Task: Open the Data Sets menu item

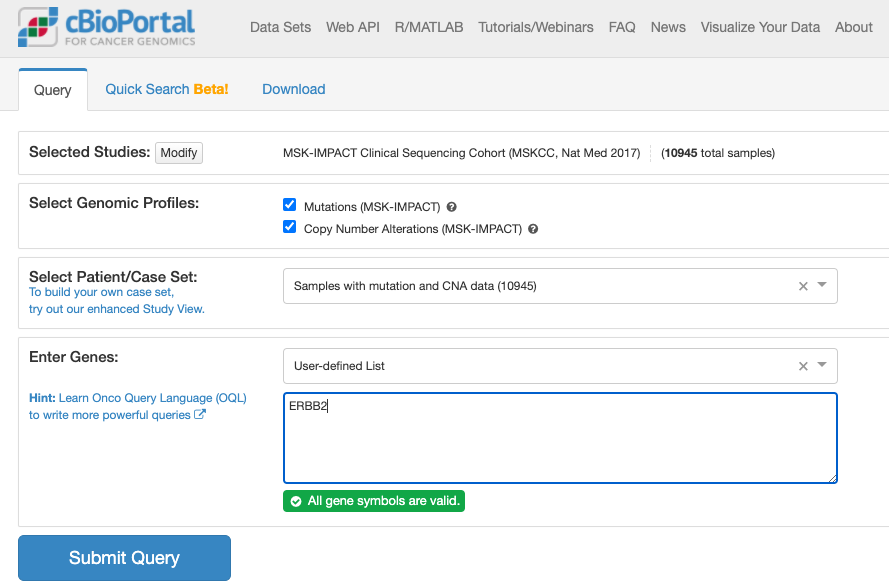Action: click(280, 27)
